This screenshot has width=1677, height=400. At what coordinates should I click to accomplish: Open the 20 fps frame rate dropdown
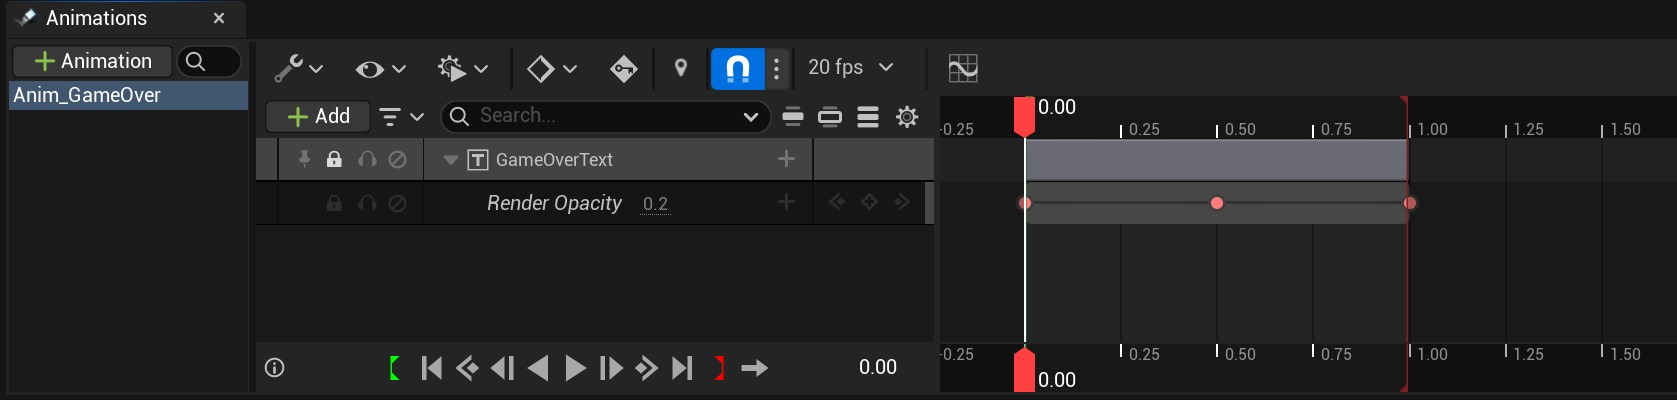click(x=851, y=67)
